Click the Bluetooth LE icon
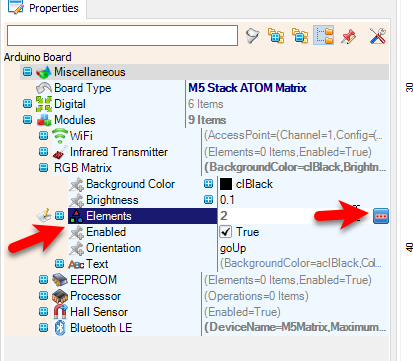The image size is (413, 361). click(60, 328)
